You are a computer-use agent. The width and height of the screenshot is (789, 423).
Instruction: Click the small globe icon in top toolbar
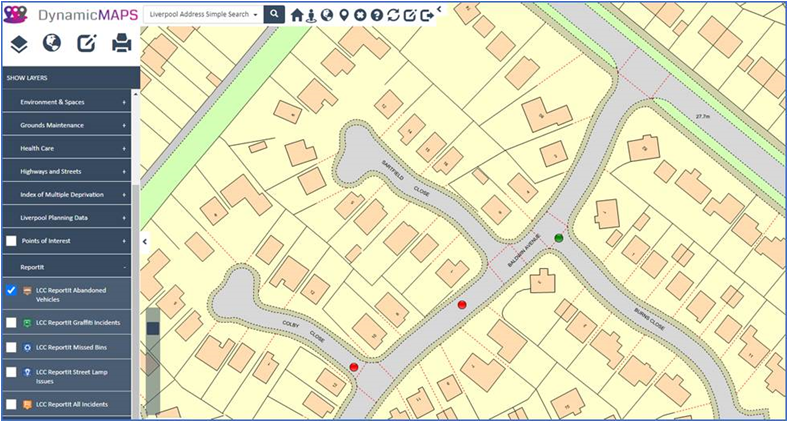point(327,15)
